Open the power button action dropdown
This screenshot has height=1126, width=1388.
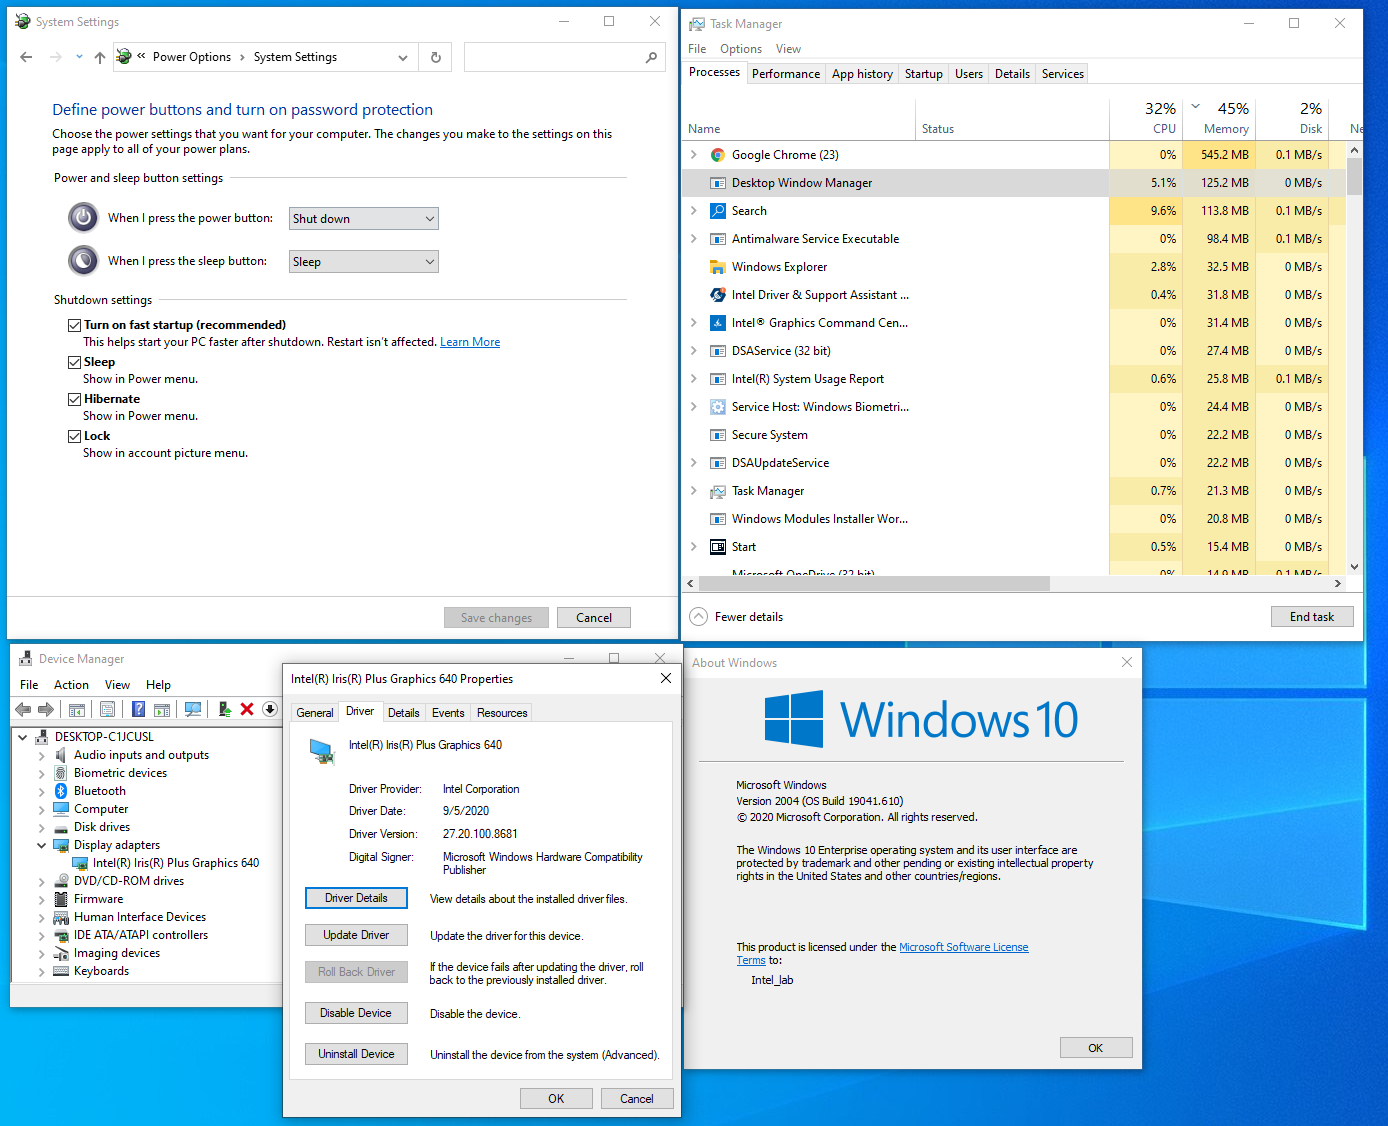(x=364, y=219)
